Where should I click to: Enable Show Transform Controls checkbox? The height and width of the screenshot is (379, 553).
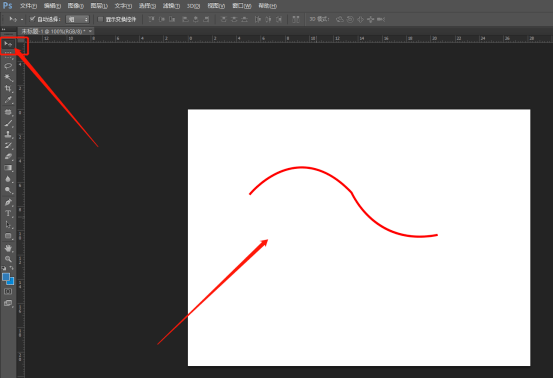[101, 19]
